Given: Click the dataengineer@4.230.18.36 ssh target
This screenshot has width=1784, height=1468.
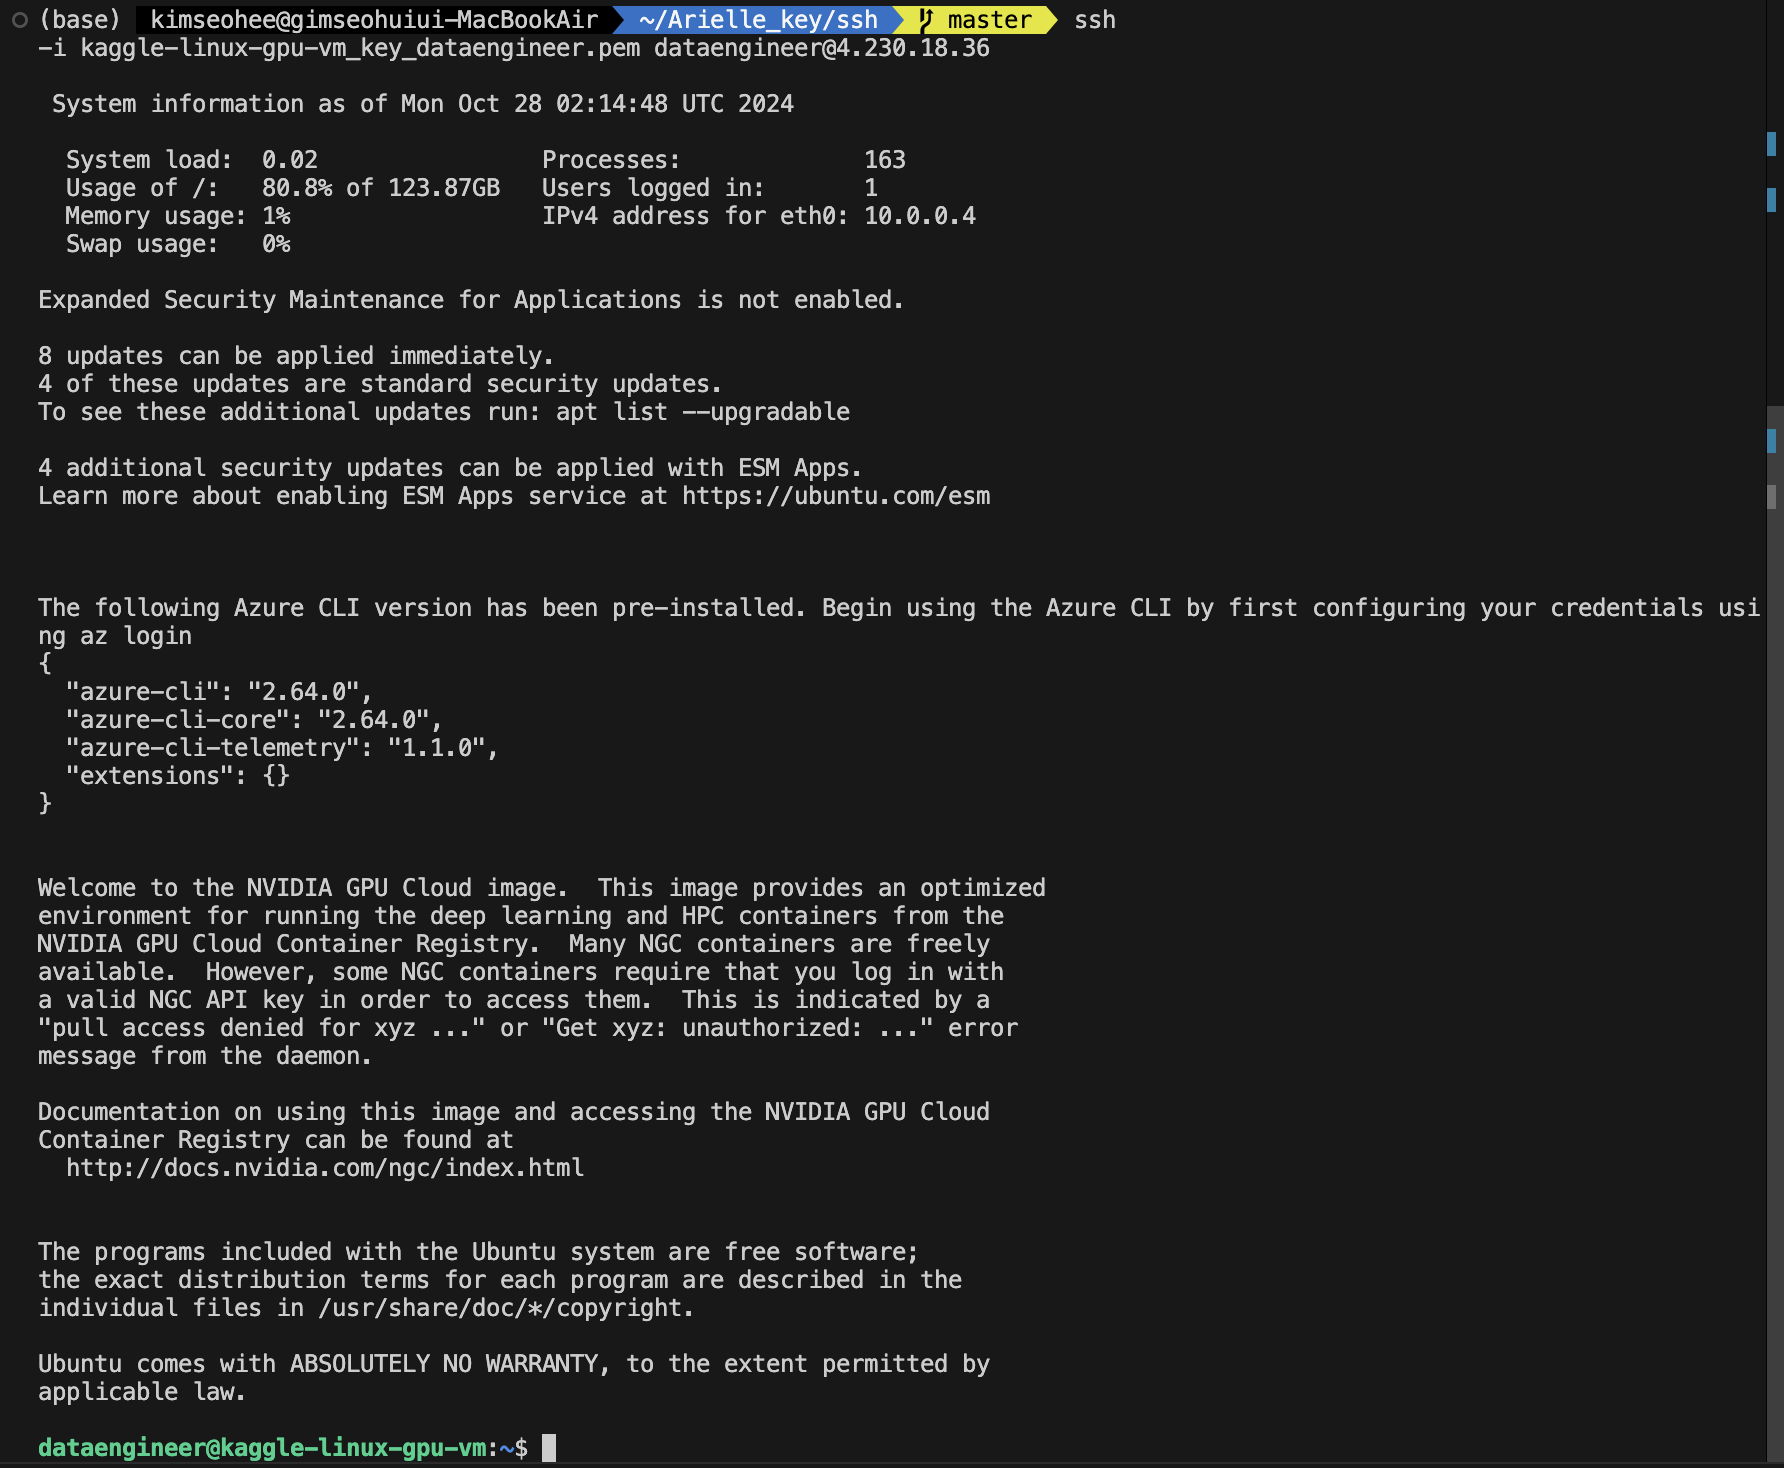Looking at the screenshot, I should point(822,48).
